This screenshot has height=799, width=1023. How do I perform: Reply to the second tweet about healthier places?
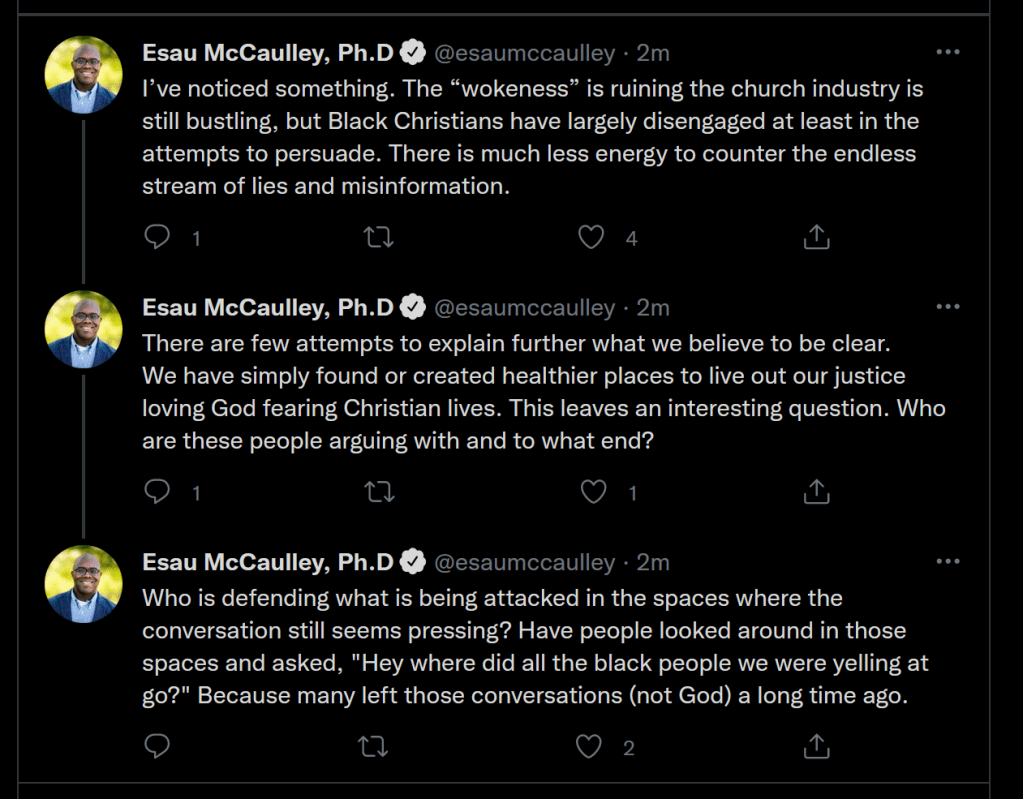coord(158,492)
